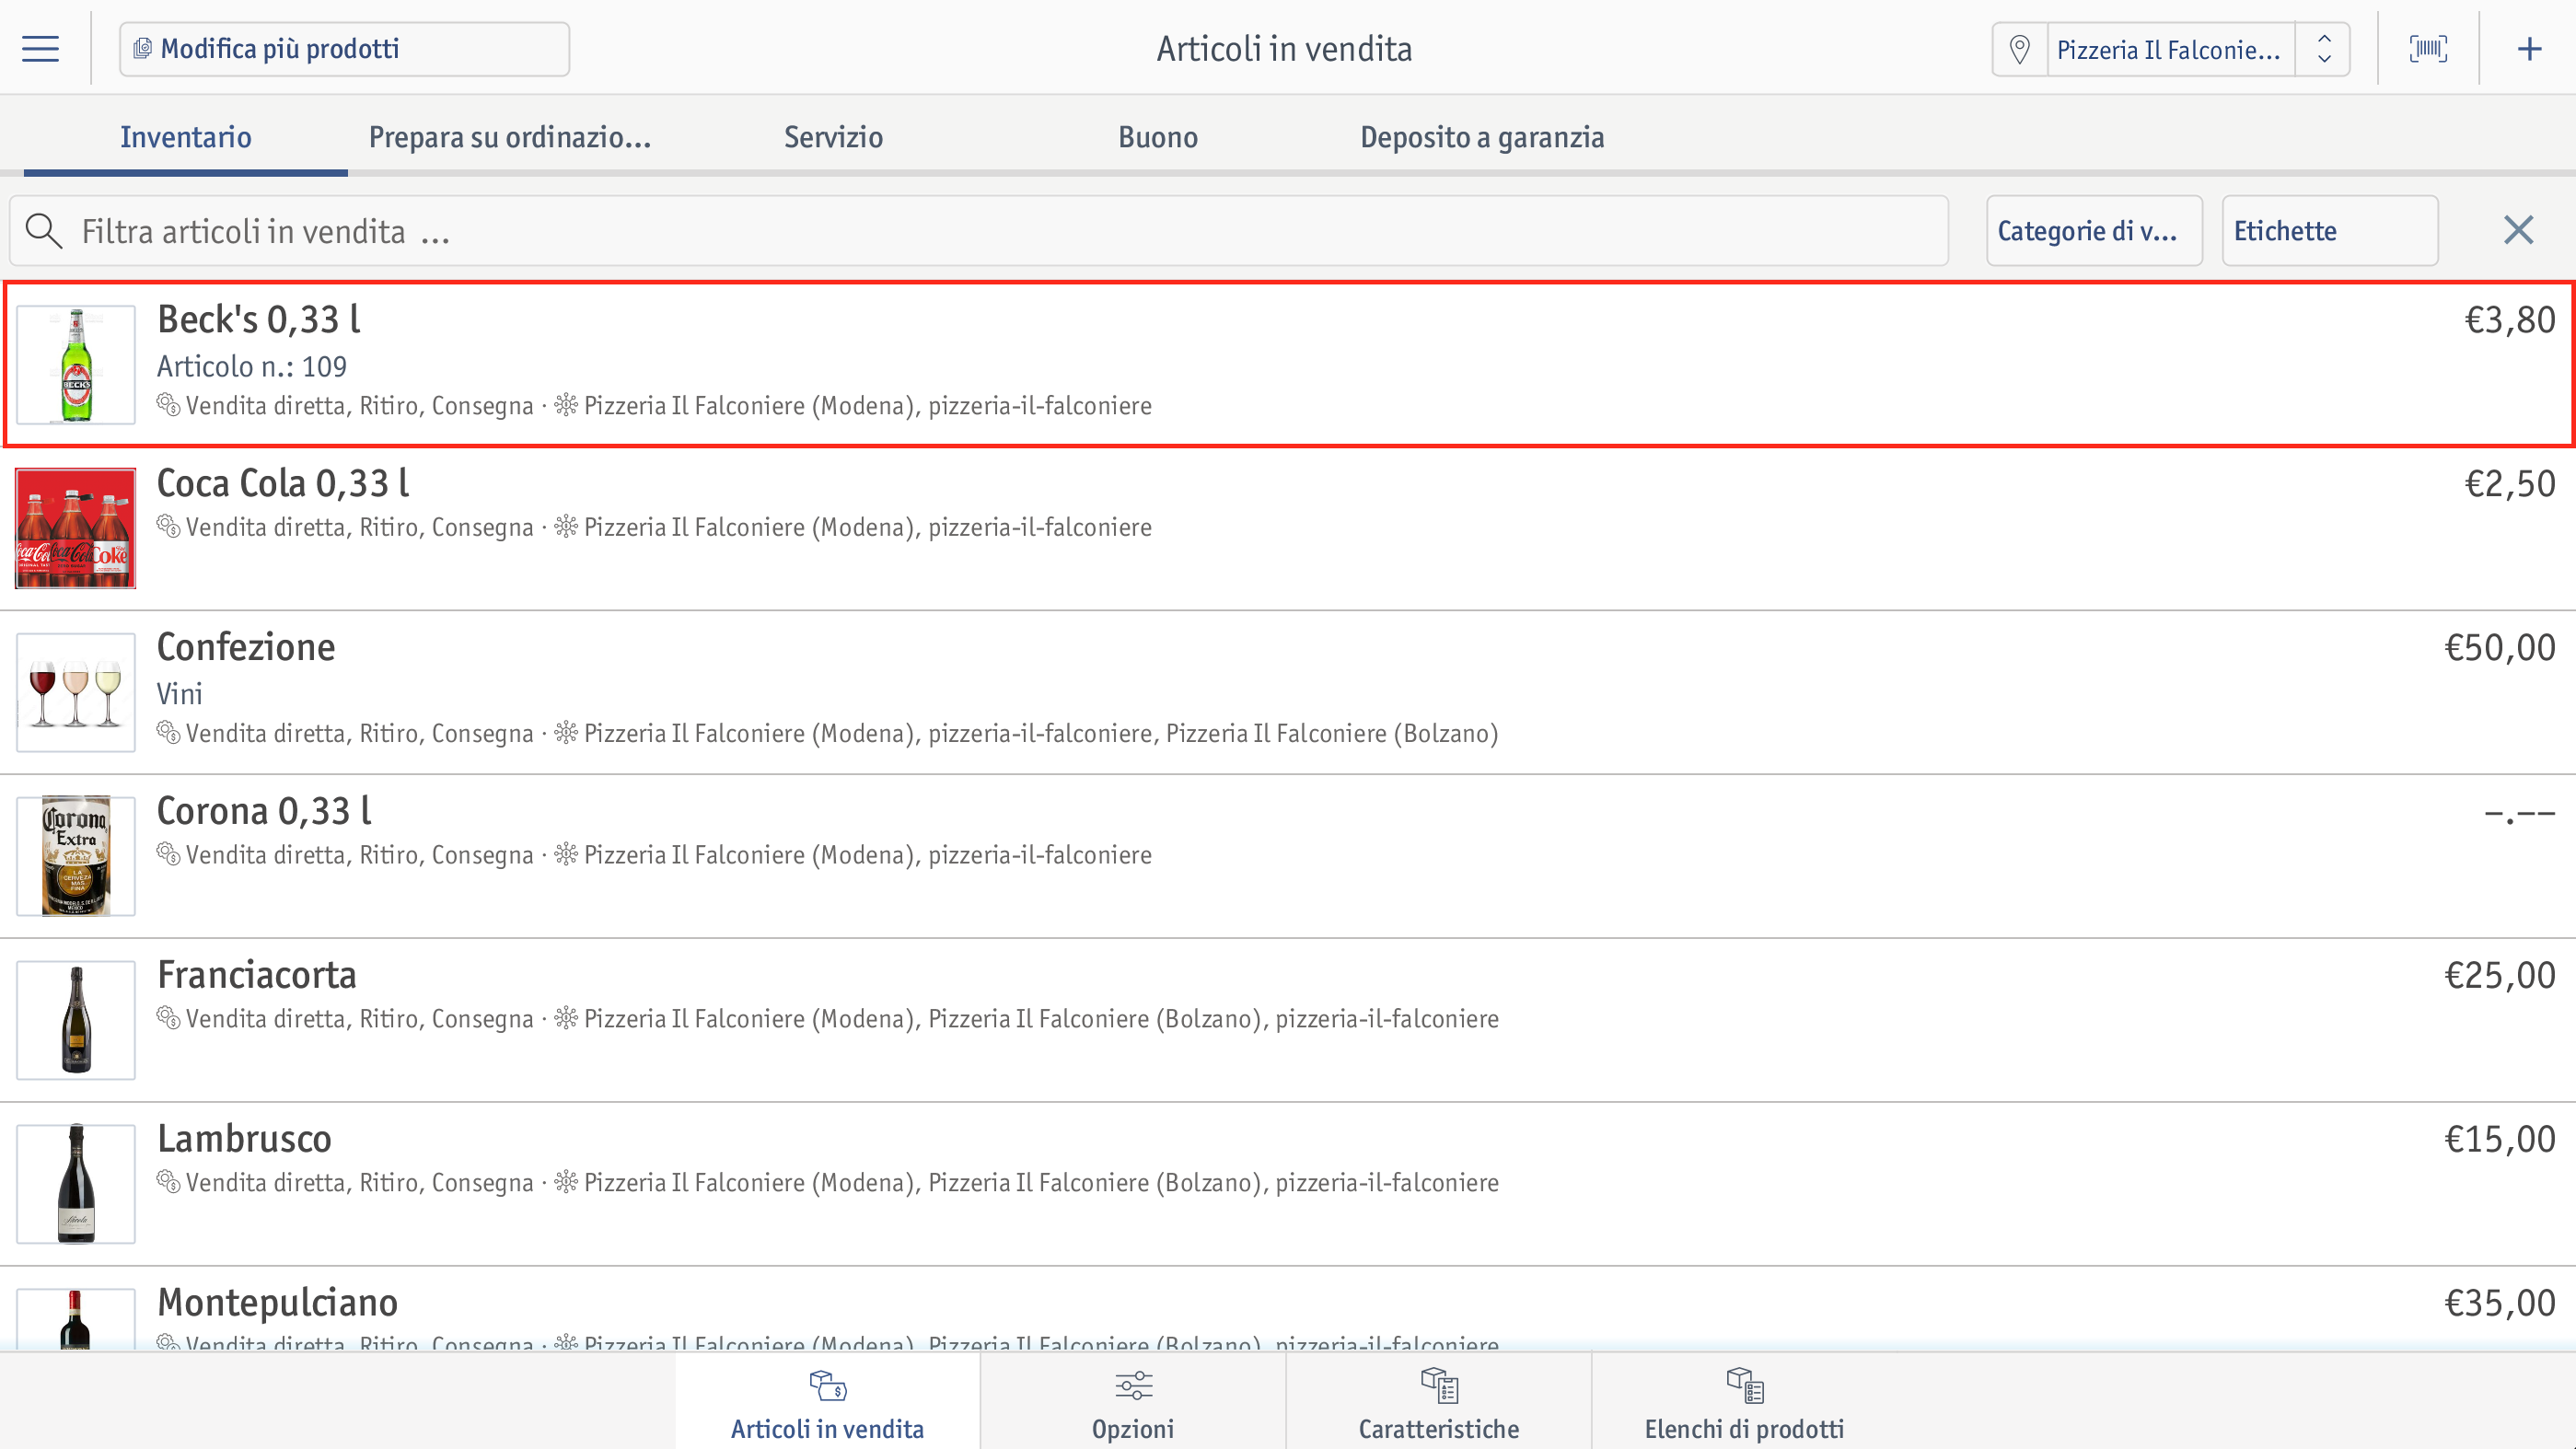Viewport: 2576px width, 1449px height.
Task: Click the missing price of Corona
Action: point(2520,814)
